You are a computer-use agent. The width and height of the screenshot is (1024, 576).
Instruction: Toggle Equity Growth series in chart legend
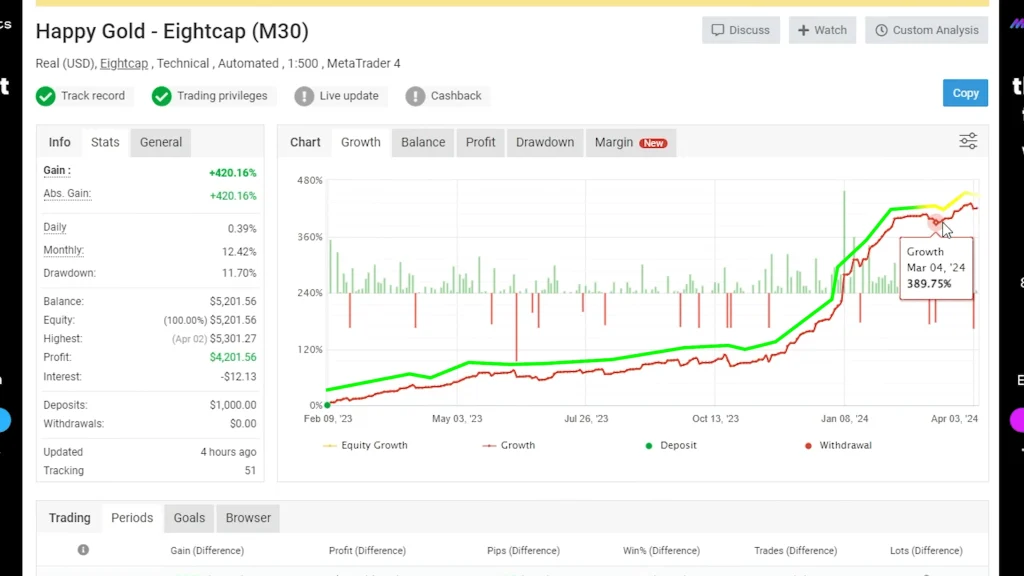365,445
